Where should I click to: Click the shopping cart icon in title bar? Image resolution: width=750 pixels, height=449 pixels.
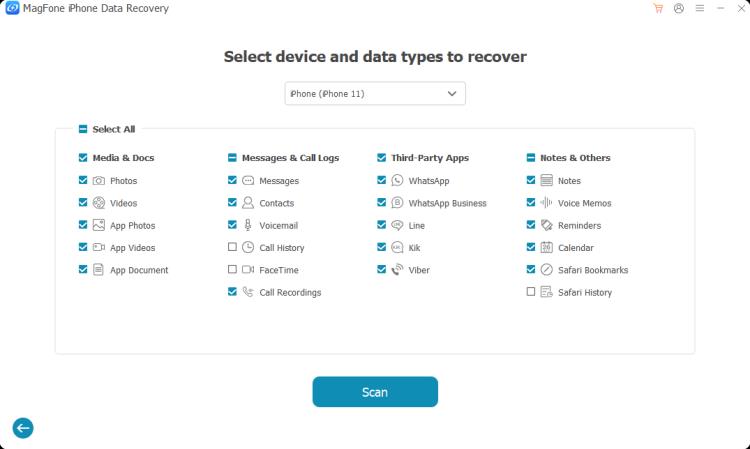pos(658,8)
